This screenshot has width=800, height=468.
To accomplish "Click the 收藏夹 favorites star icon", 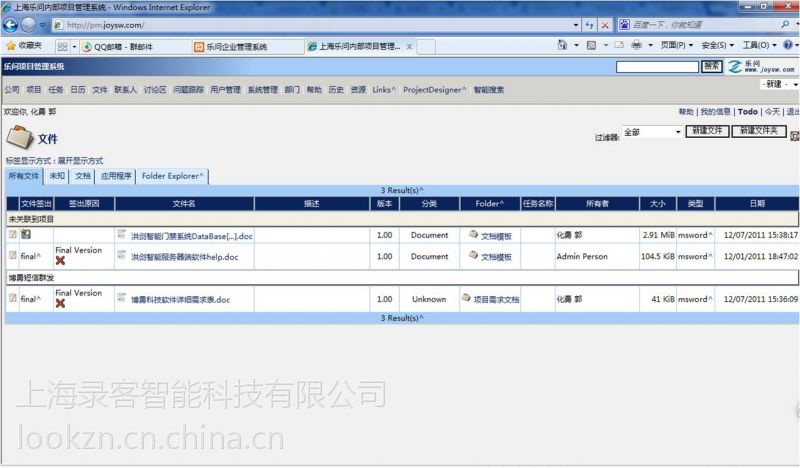I will 11,46.
